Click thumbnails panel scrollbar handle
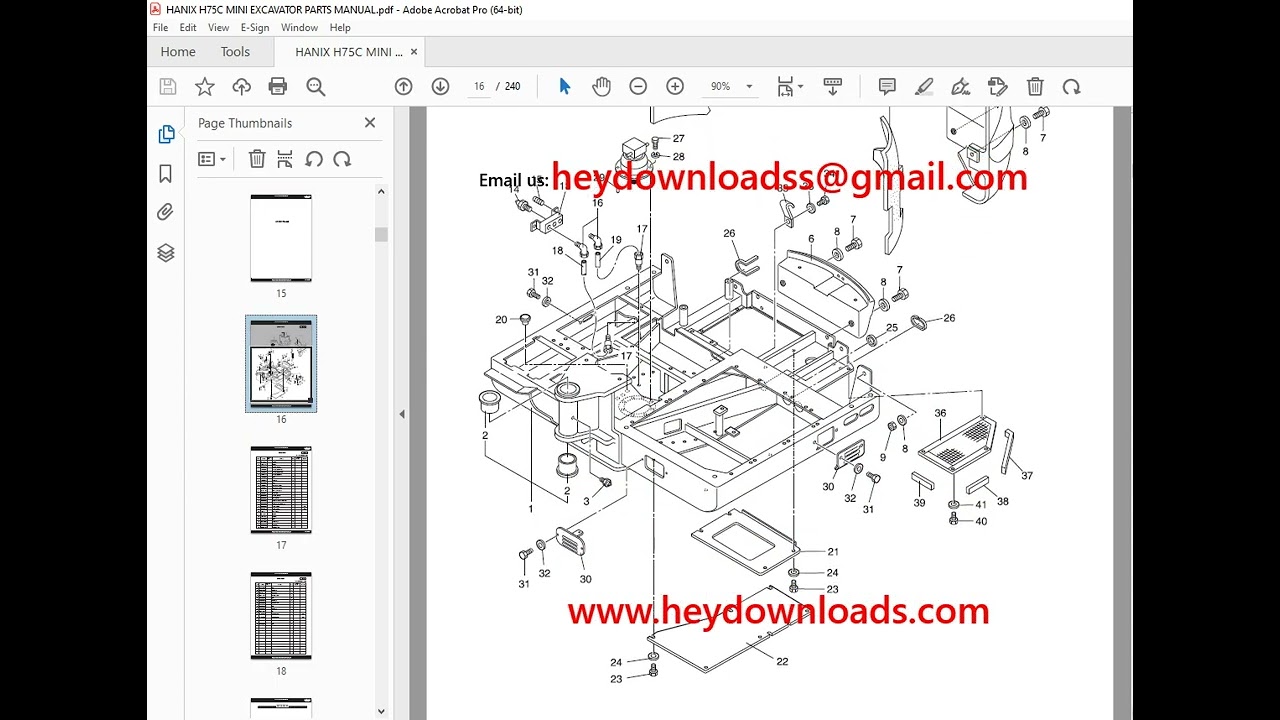 coord(381,234)
